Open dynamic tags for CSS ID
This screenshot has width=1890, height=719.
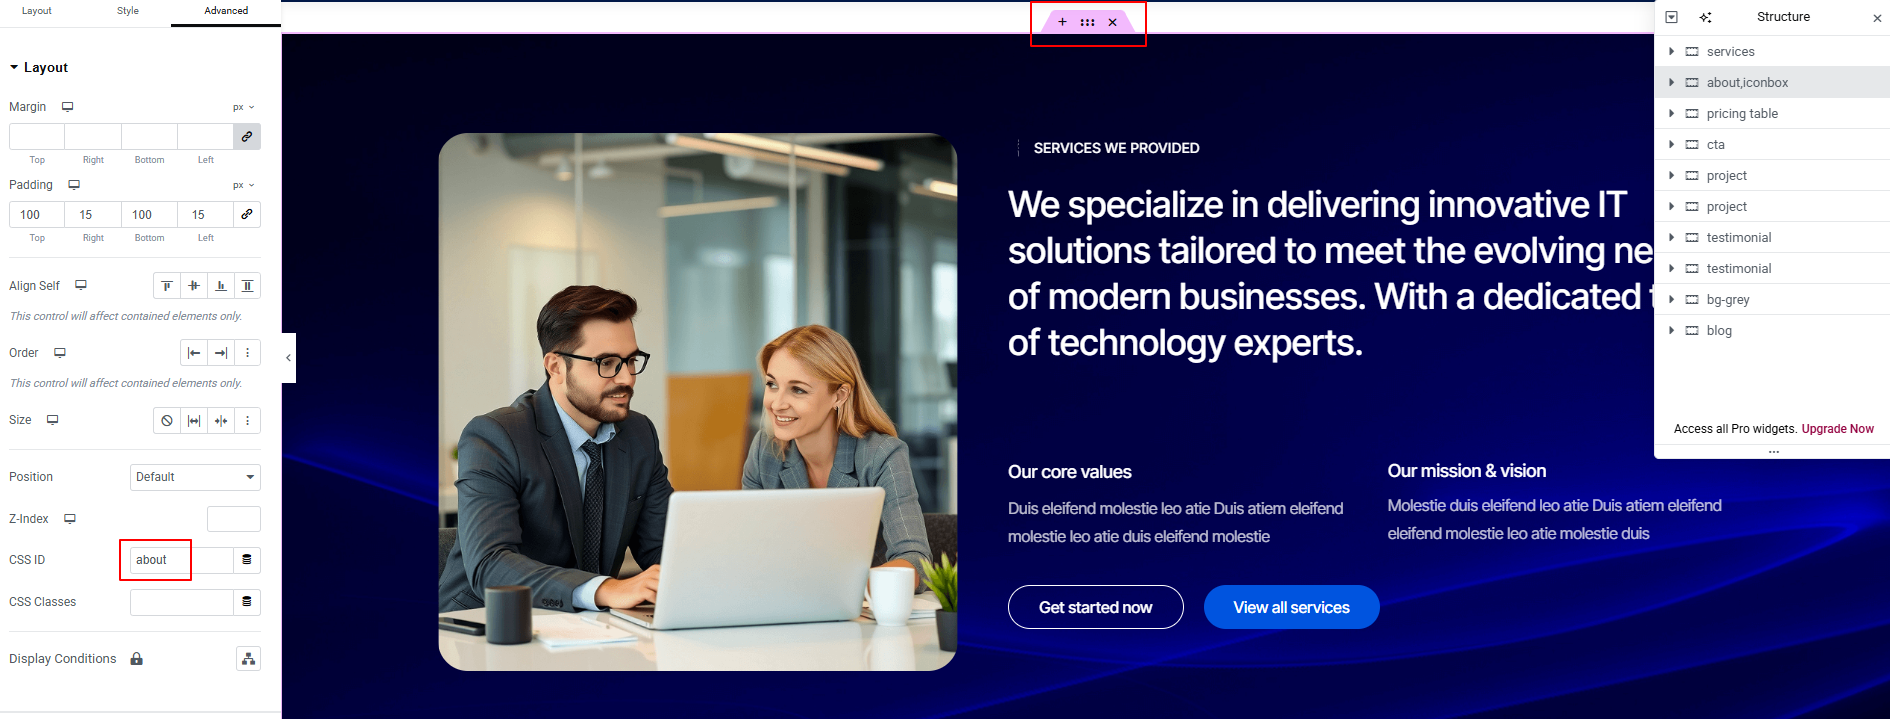coord(247,560)
